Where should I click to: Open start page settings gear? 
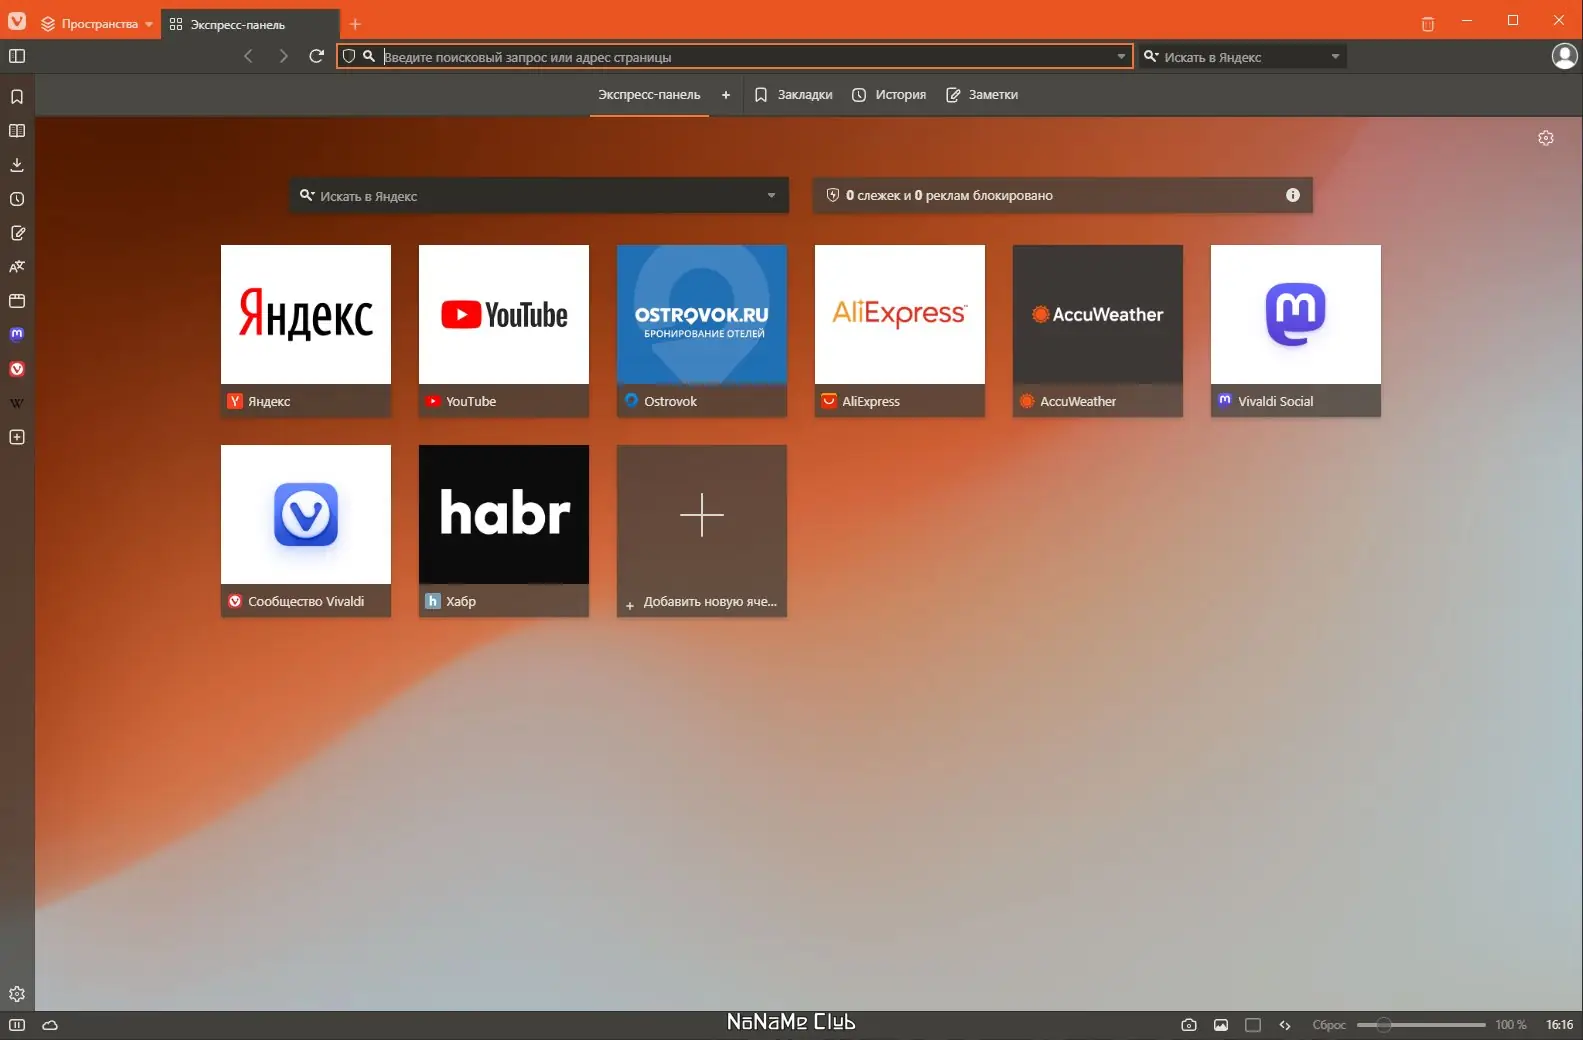coord(1546,138)
